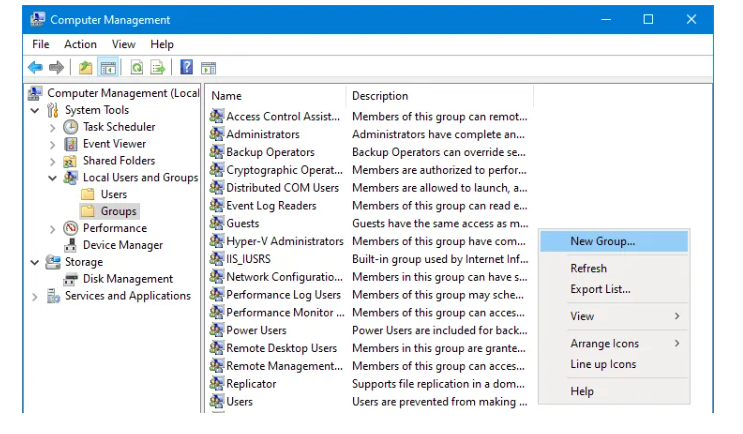
Task: Select the Remote Management... row
Action: tap(369, 366)
